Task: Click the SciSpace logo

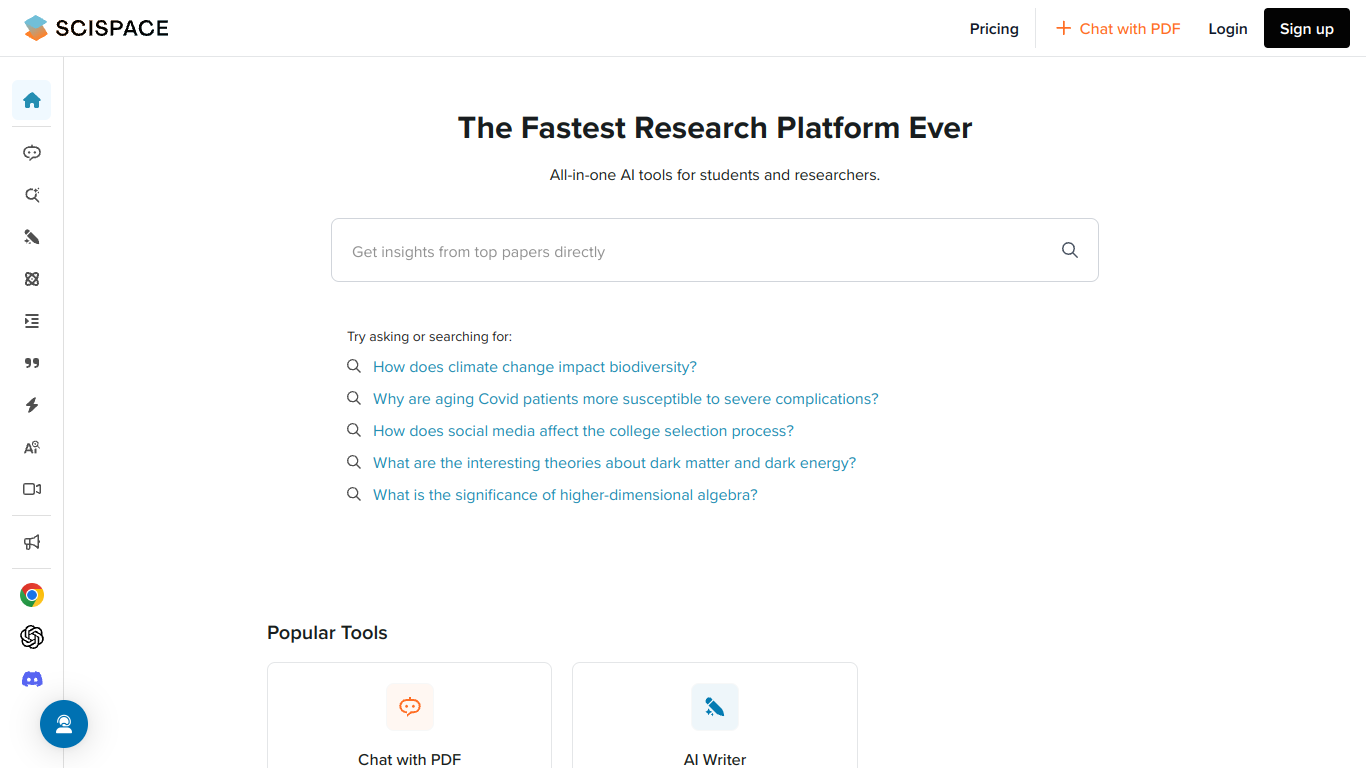Action: (97, 28)
